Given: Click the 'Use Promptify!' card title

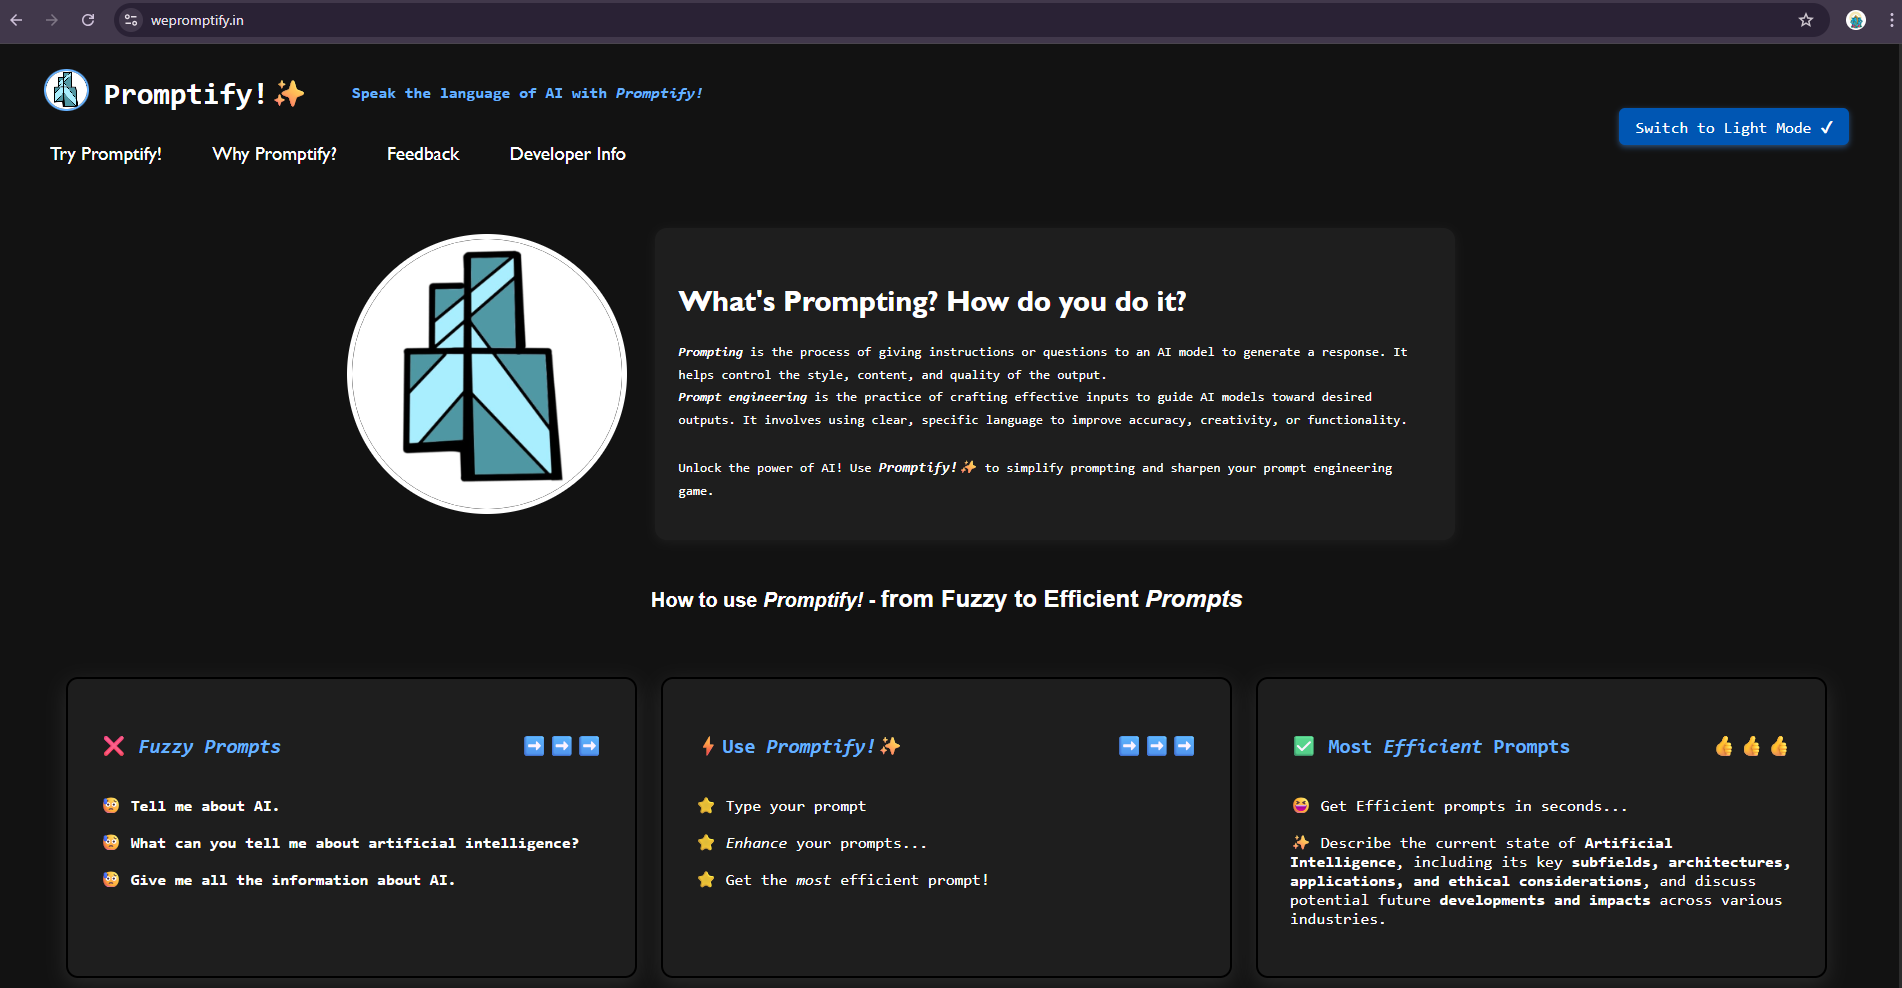Looking at the screenshot, I should click(x=811, y=746).
